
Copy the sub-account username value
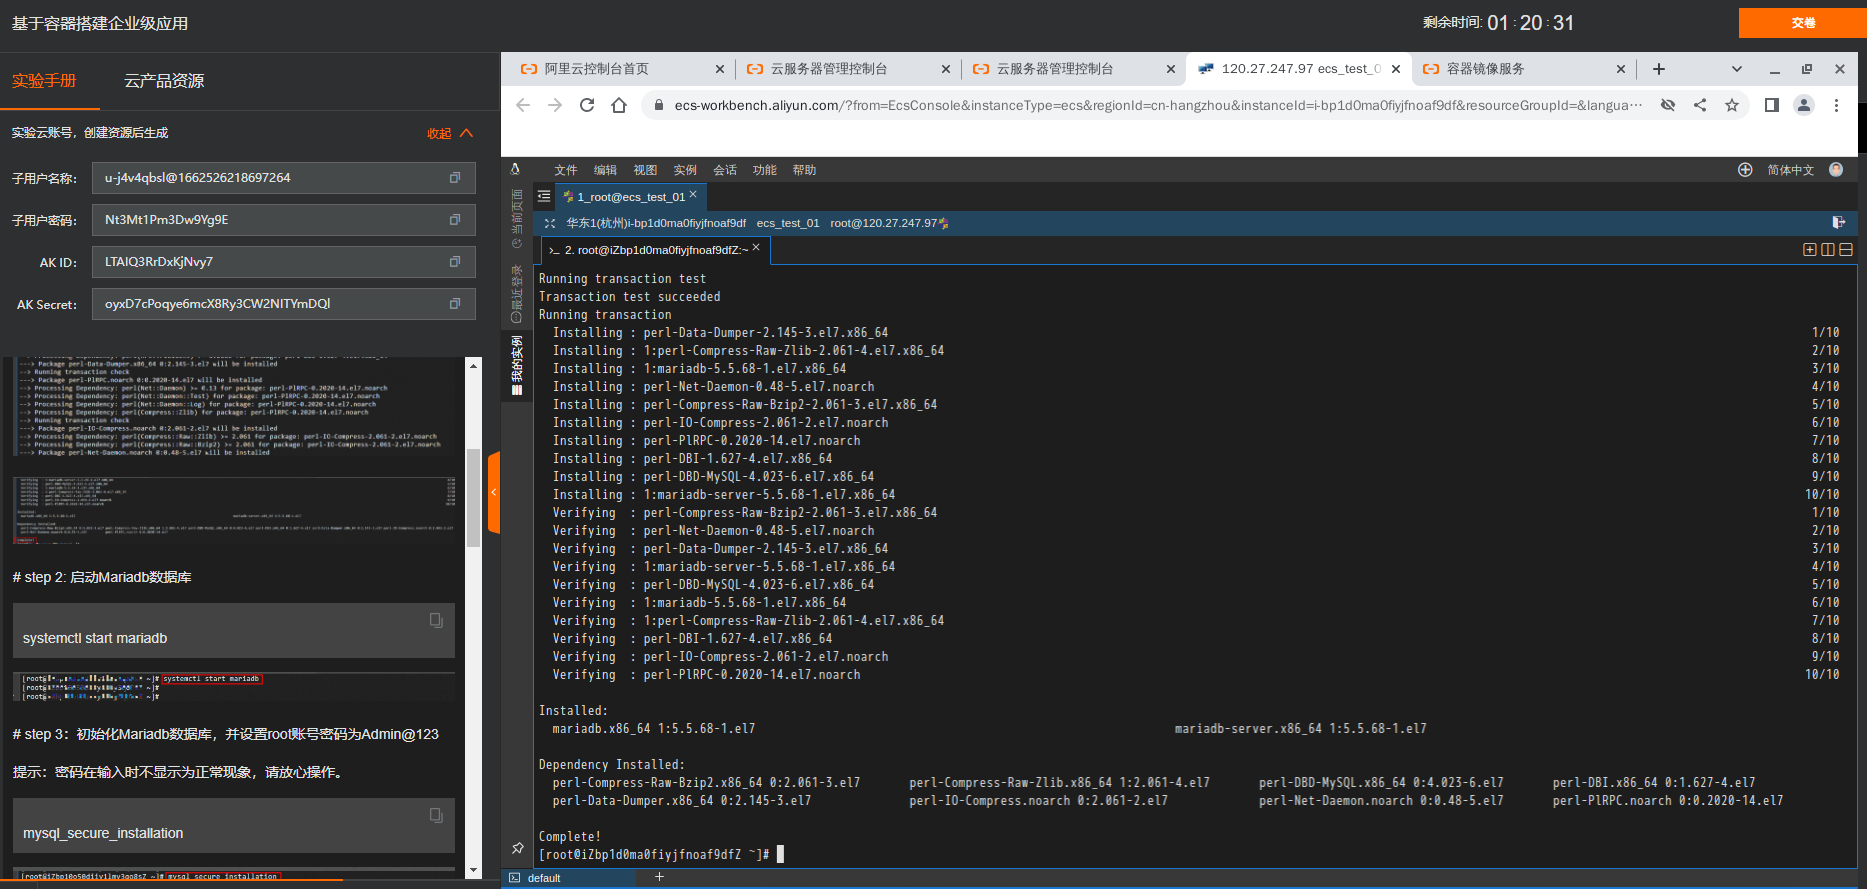click(455, 178)
